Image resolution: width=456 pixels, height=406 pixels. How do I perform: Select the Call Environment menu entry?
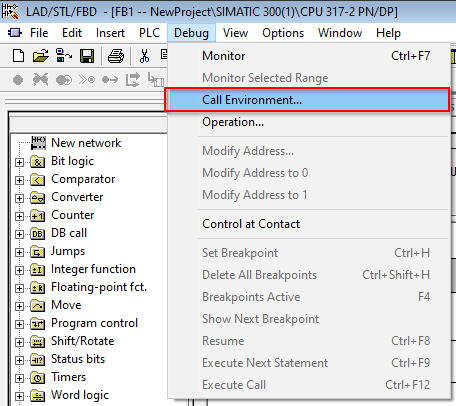(x=307, y=100)
